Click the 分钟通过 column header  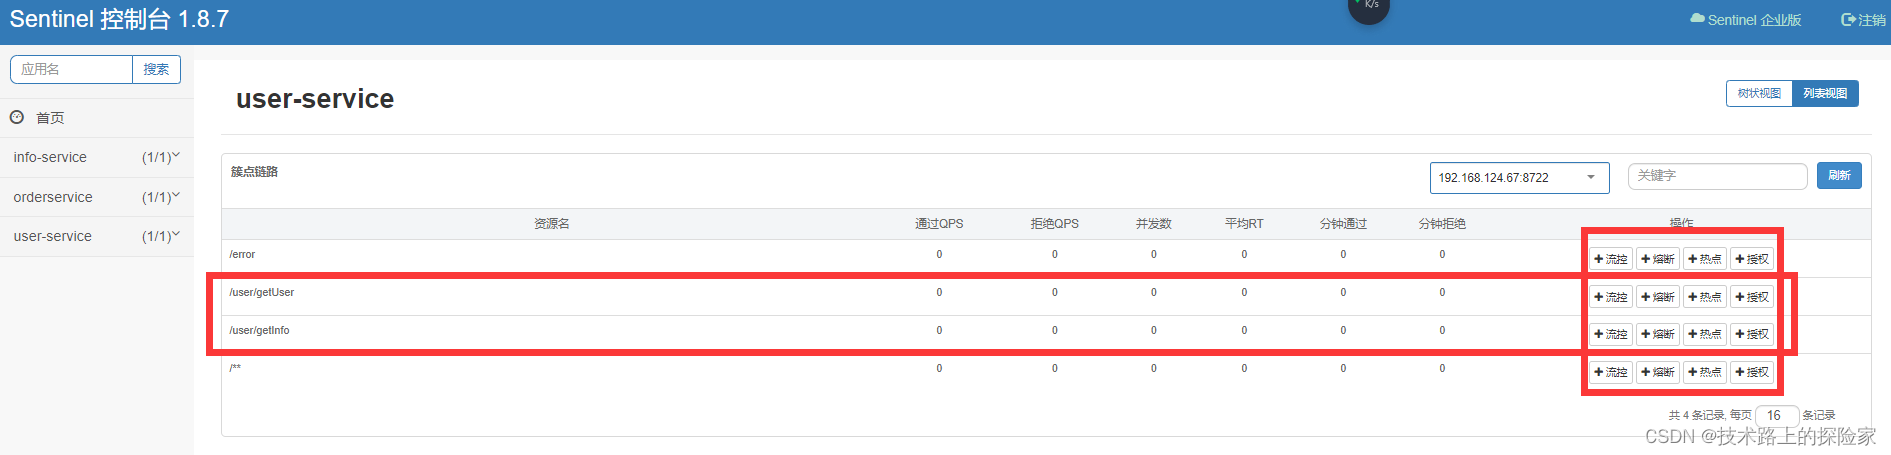(x=1343, y=224)
